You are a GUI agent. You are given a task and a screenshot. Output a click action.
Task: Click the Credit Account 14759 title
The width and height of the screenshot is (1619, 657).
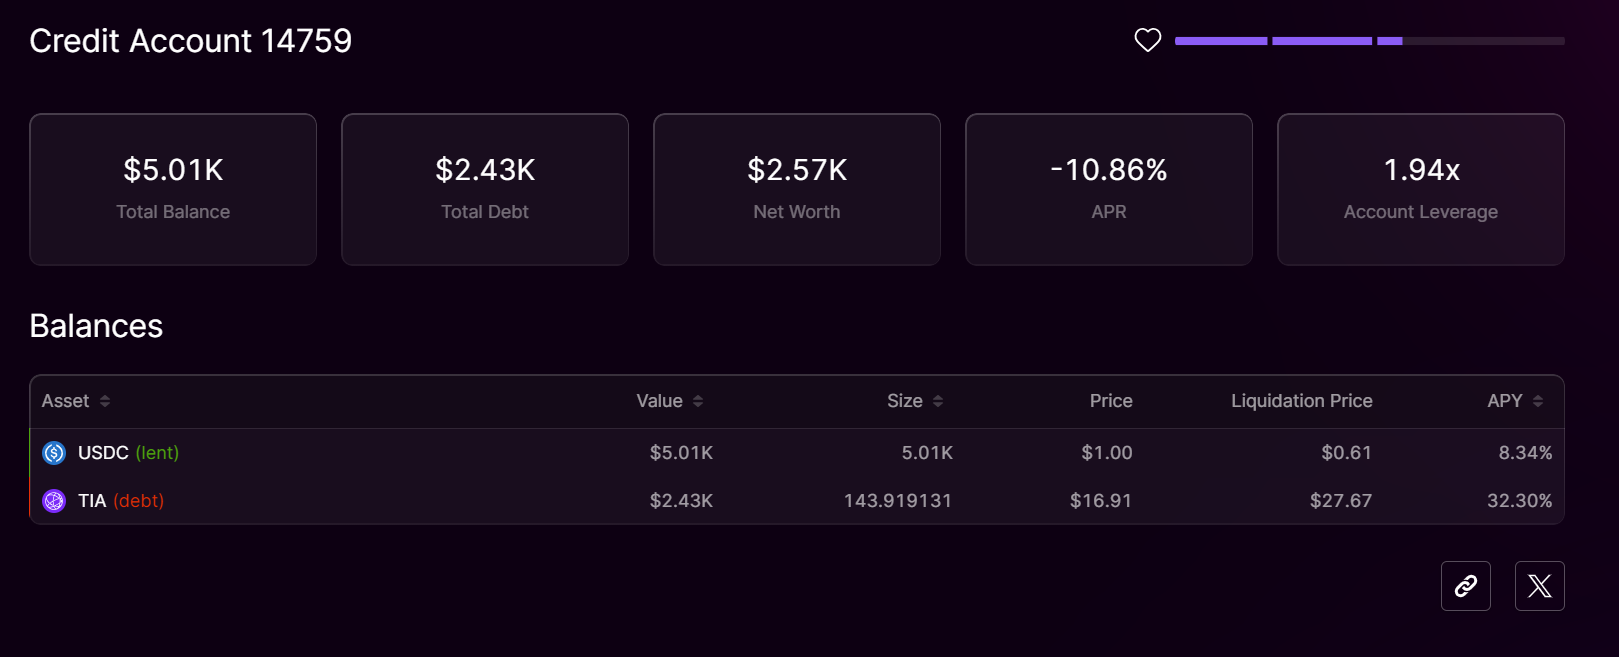pos(191,41)
